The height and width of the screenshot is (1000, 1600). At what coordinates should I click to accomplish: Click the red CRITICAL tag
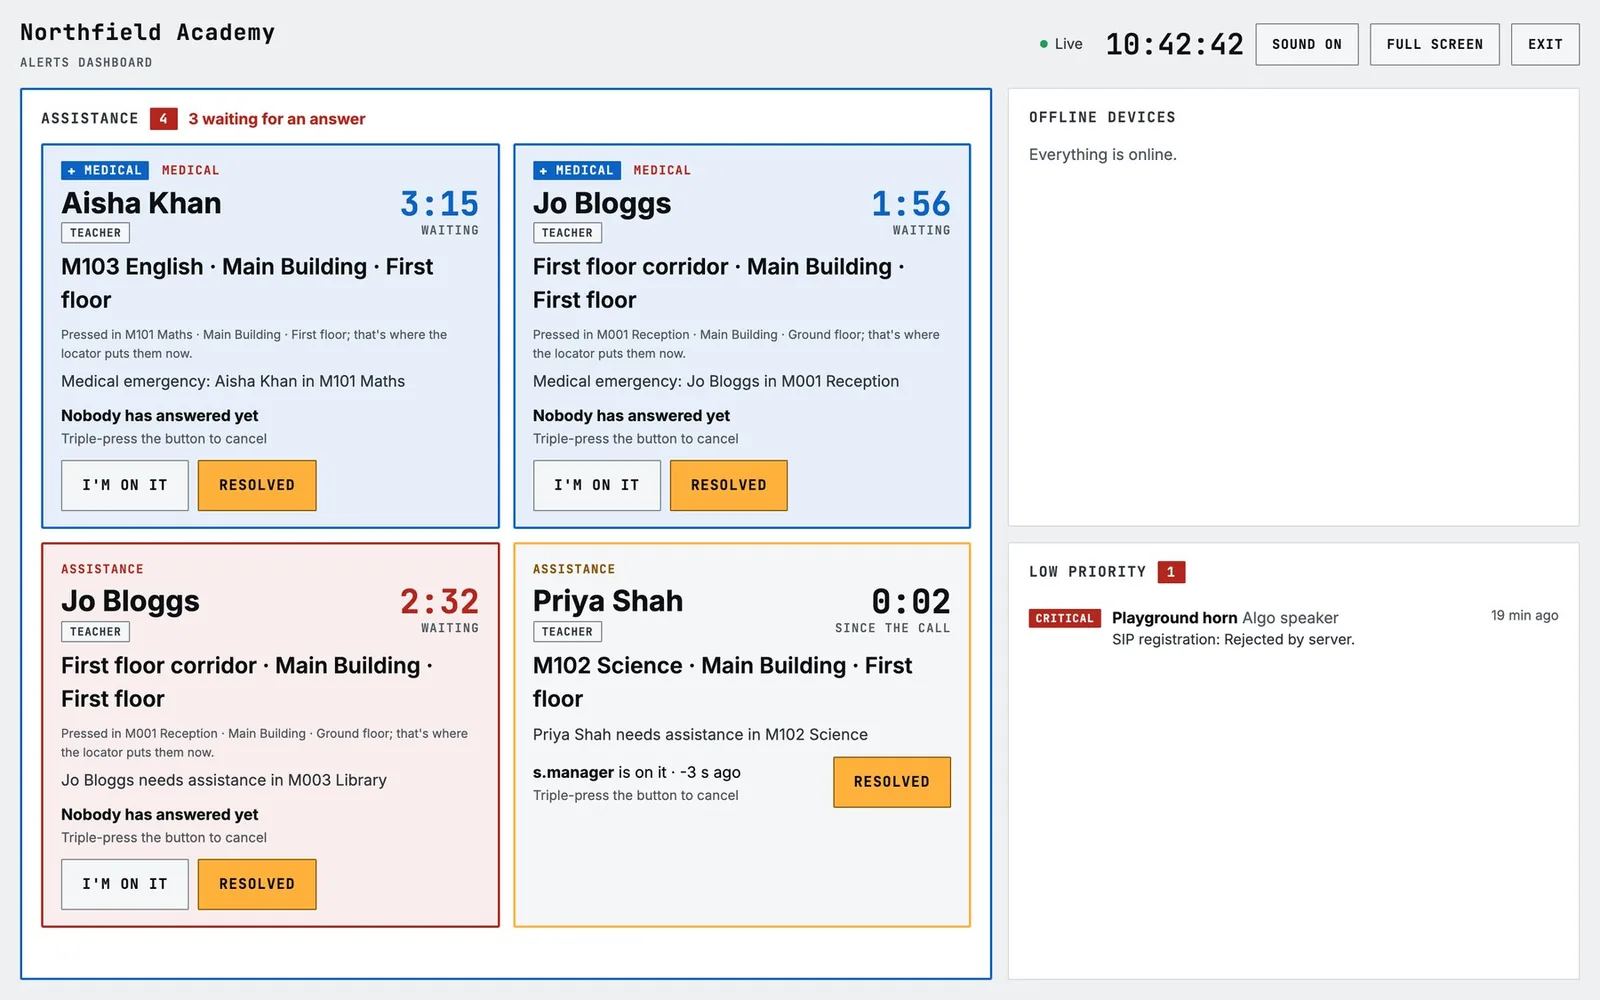click(x=1065, y=618)
